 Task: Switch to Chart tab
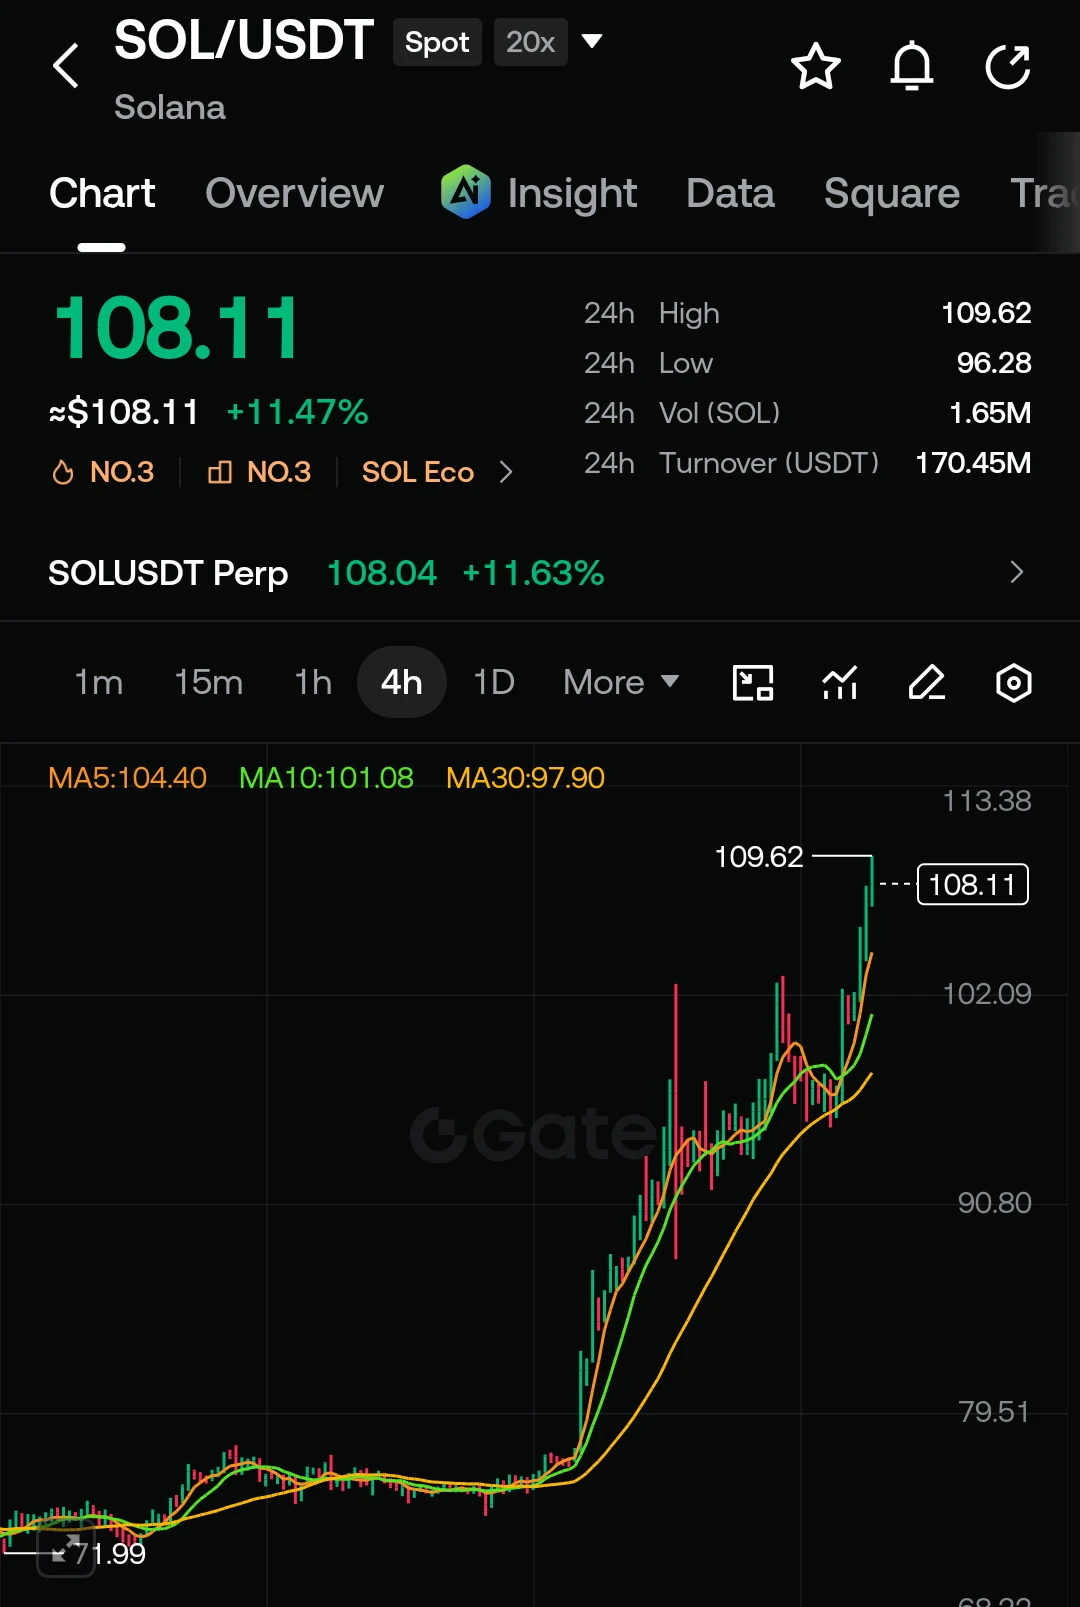[102, 193]
